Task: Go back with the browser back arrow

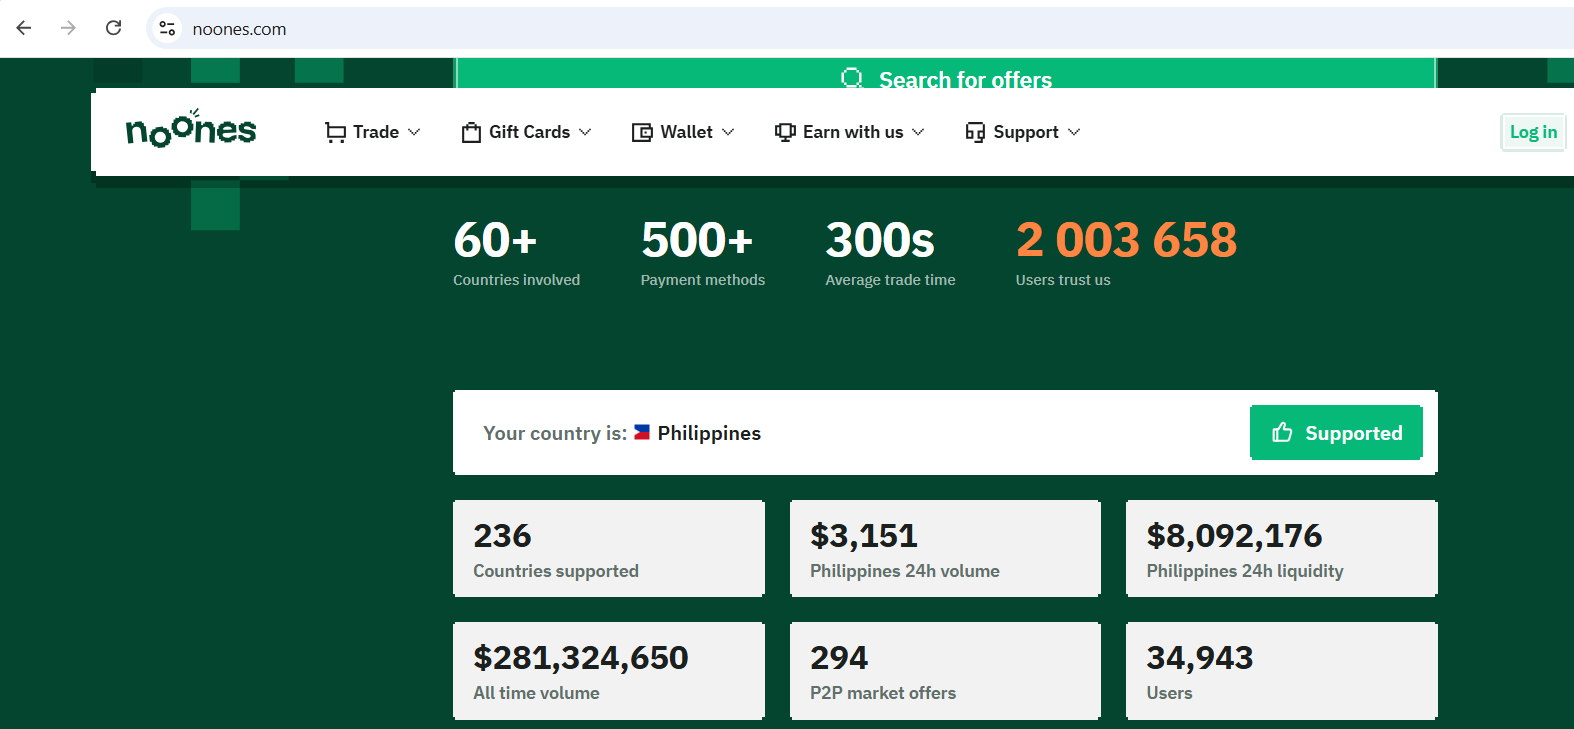Action: point(24,28)
